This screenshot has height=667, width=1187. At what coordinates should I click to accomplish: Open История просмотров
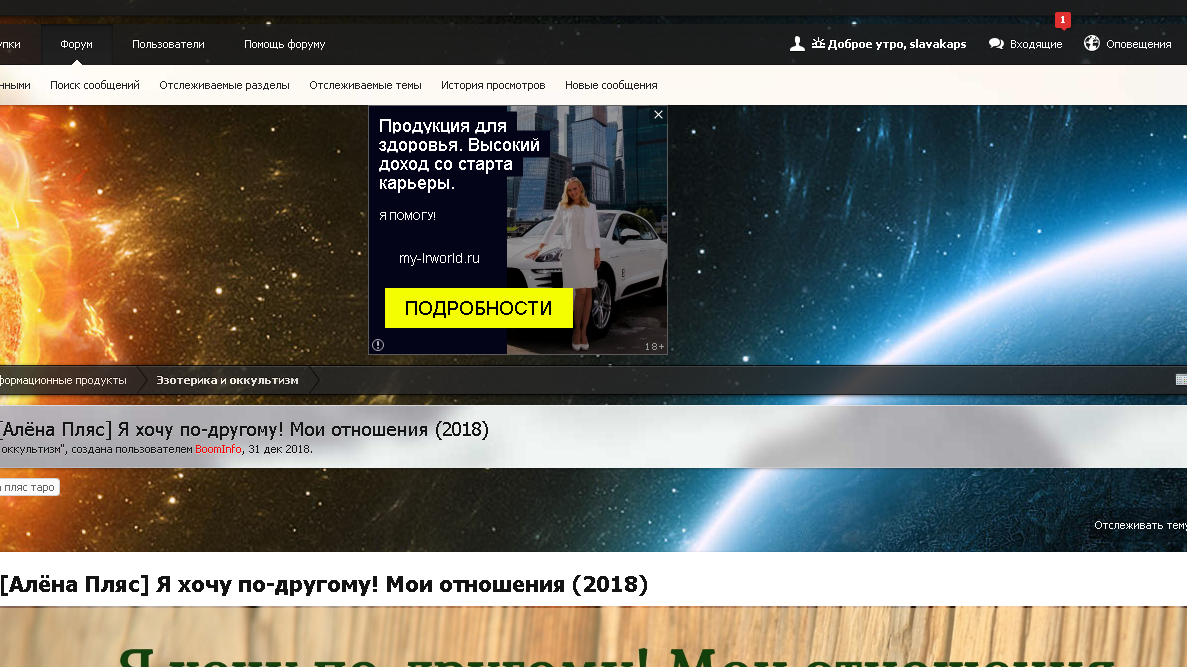pos(493,85)
